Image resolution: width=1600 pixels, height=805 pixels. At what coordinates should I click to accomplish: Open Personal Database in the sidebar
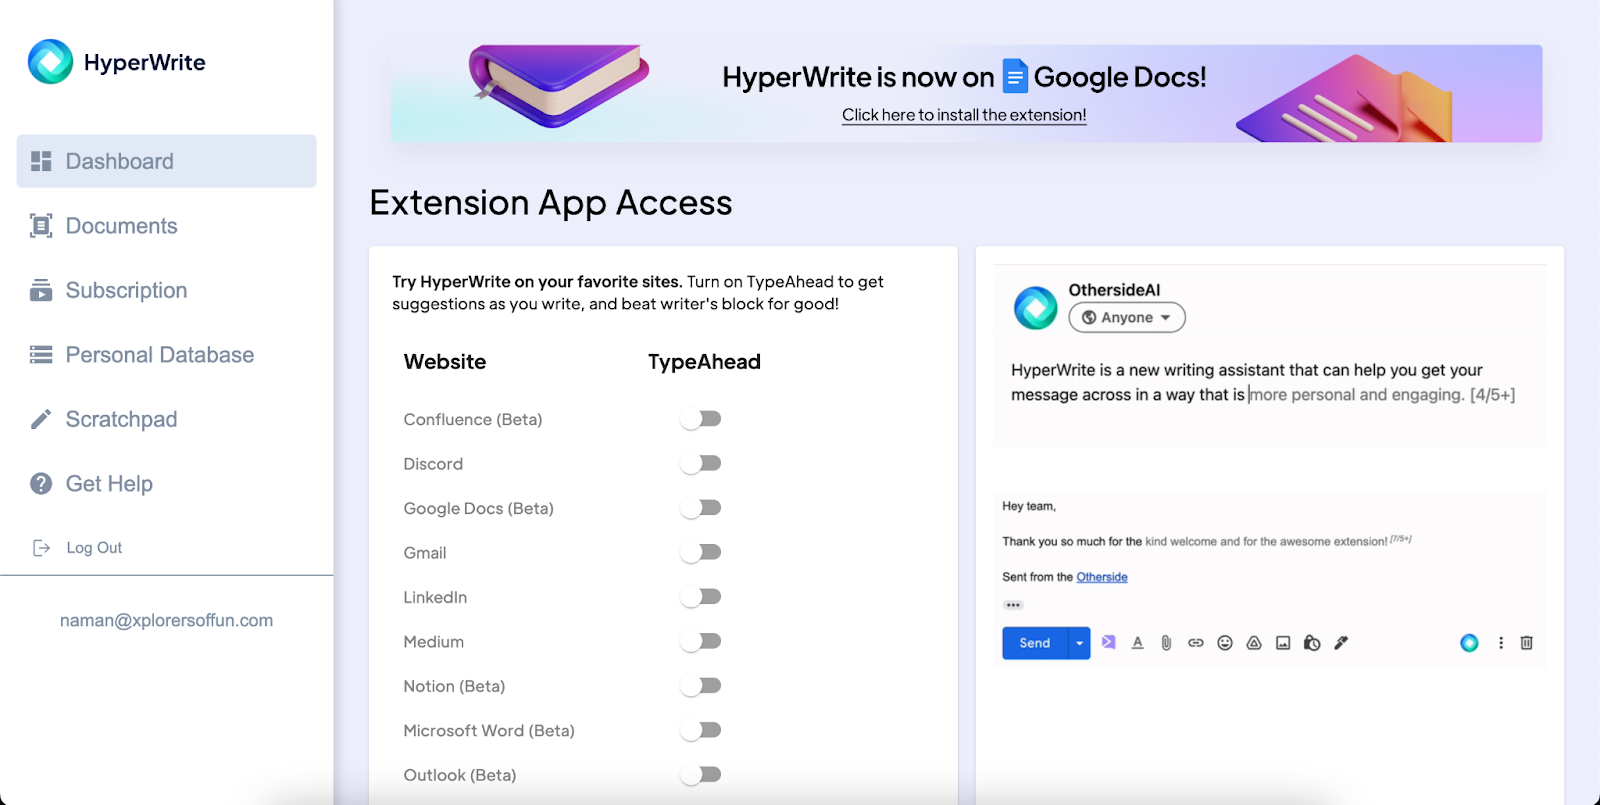166,355
